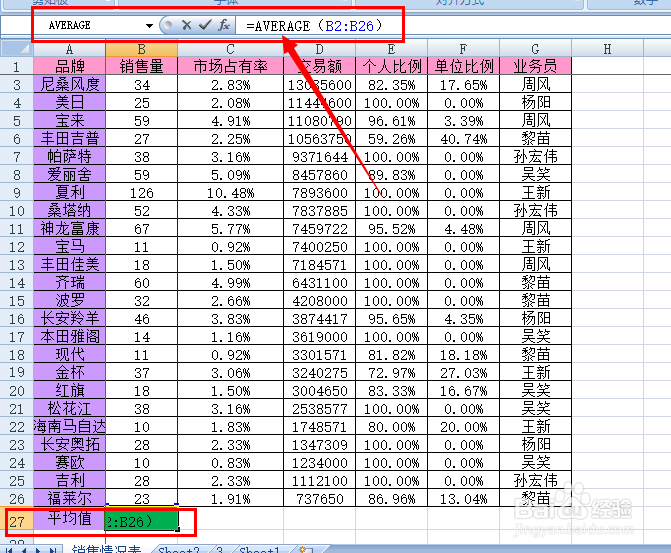
Task: Select the market share 5.09% cell
Action: click(231, 175)
